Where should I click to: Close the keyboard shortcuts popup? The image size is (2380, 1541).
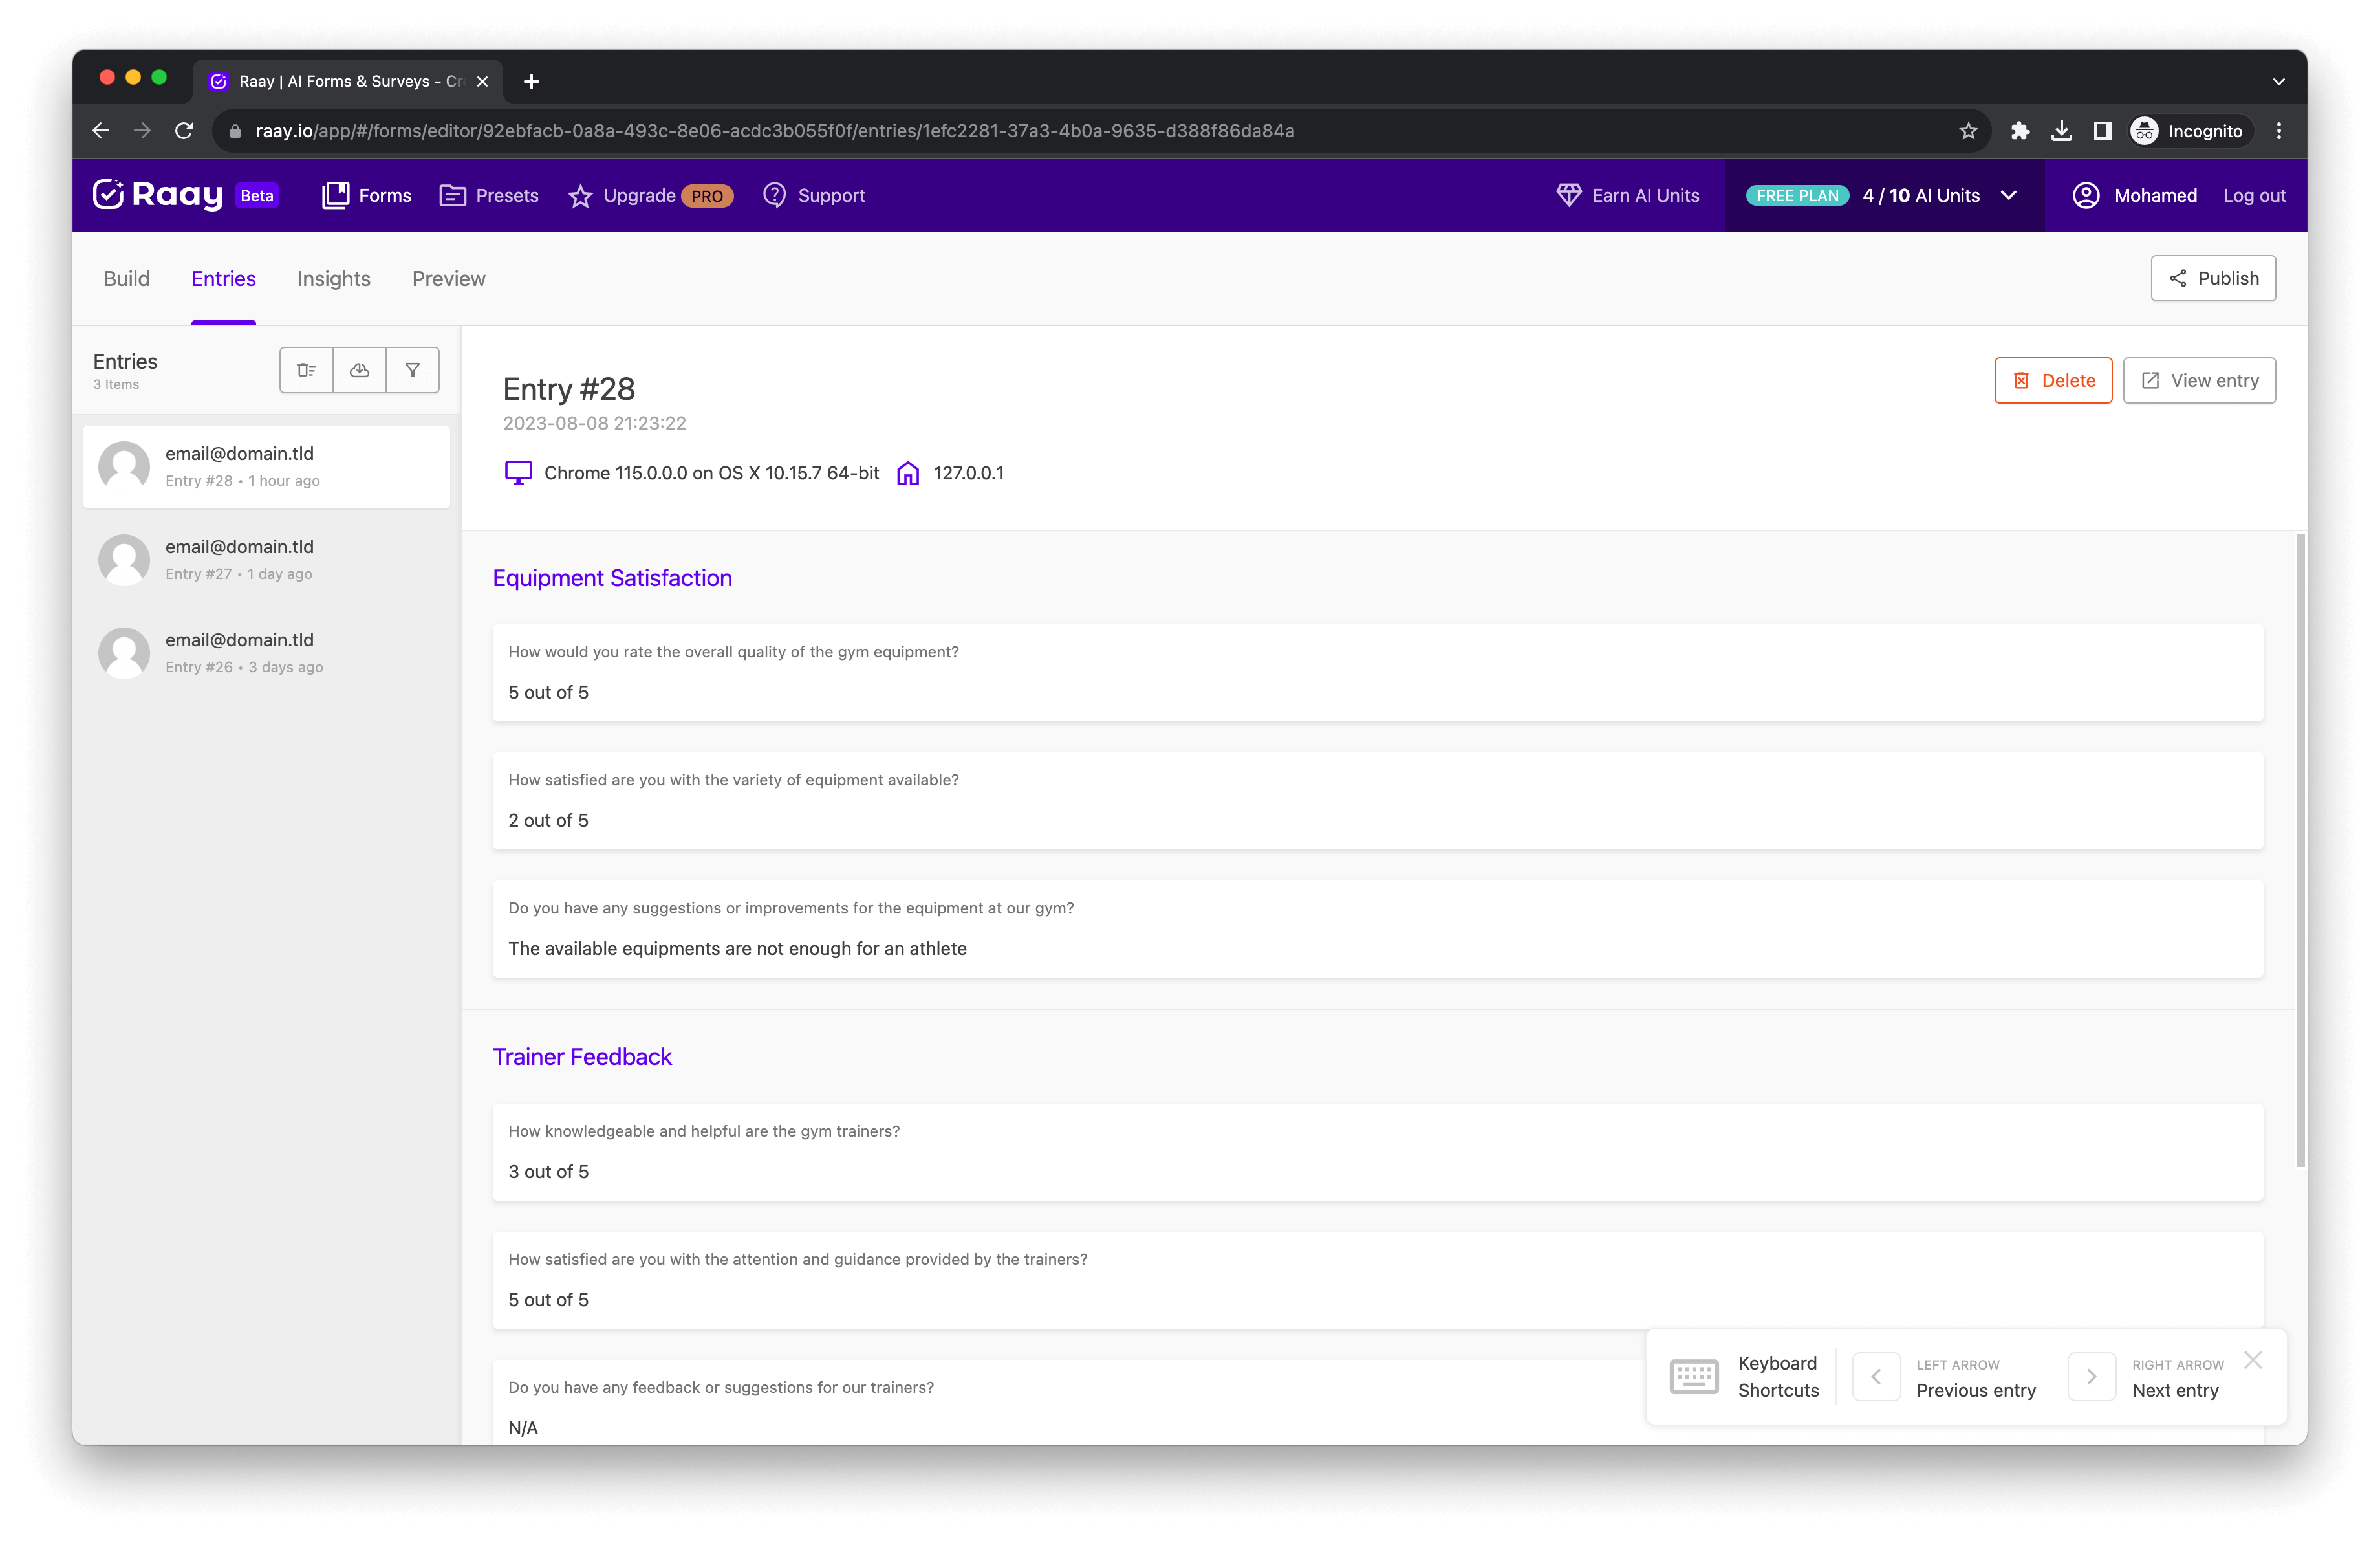click(x=2252, y=1360)
